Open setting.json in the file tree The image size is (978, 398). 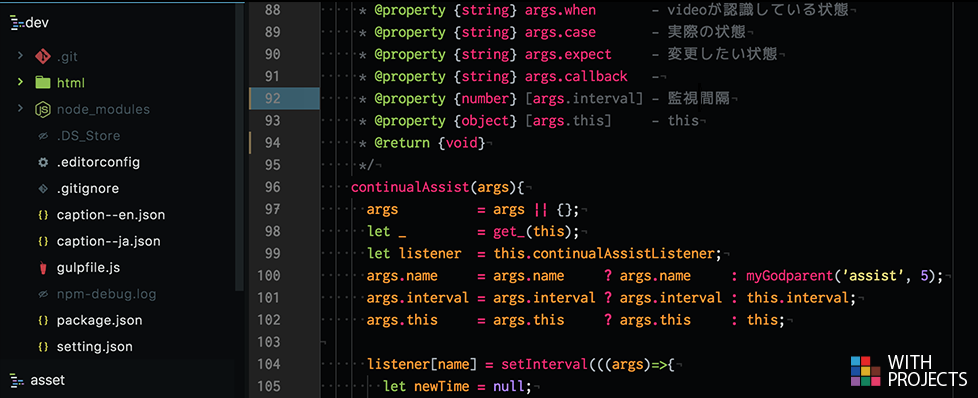[x=94, y=346]
